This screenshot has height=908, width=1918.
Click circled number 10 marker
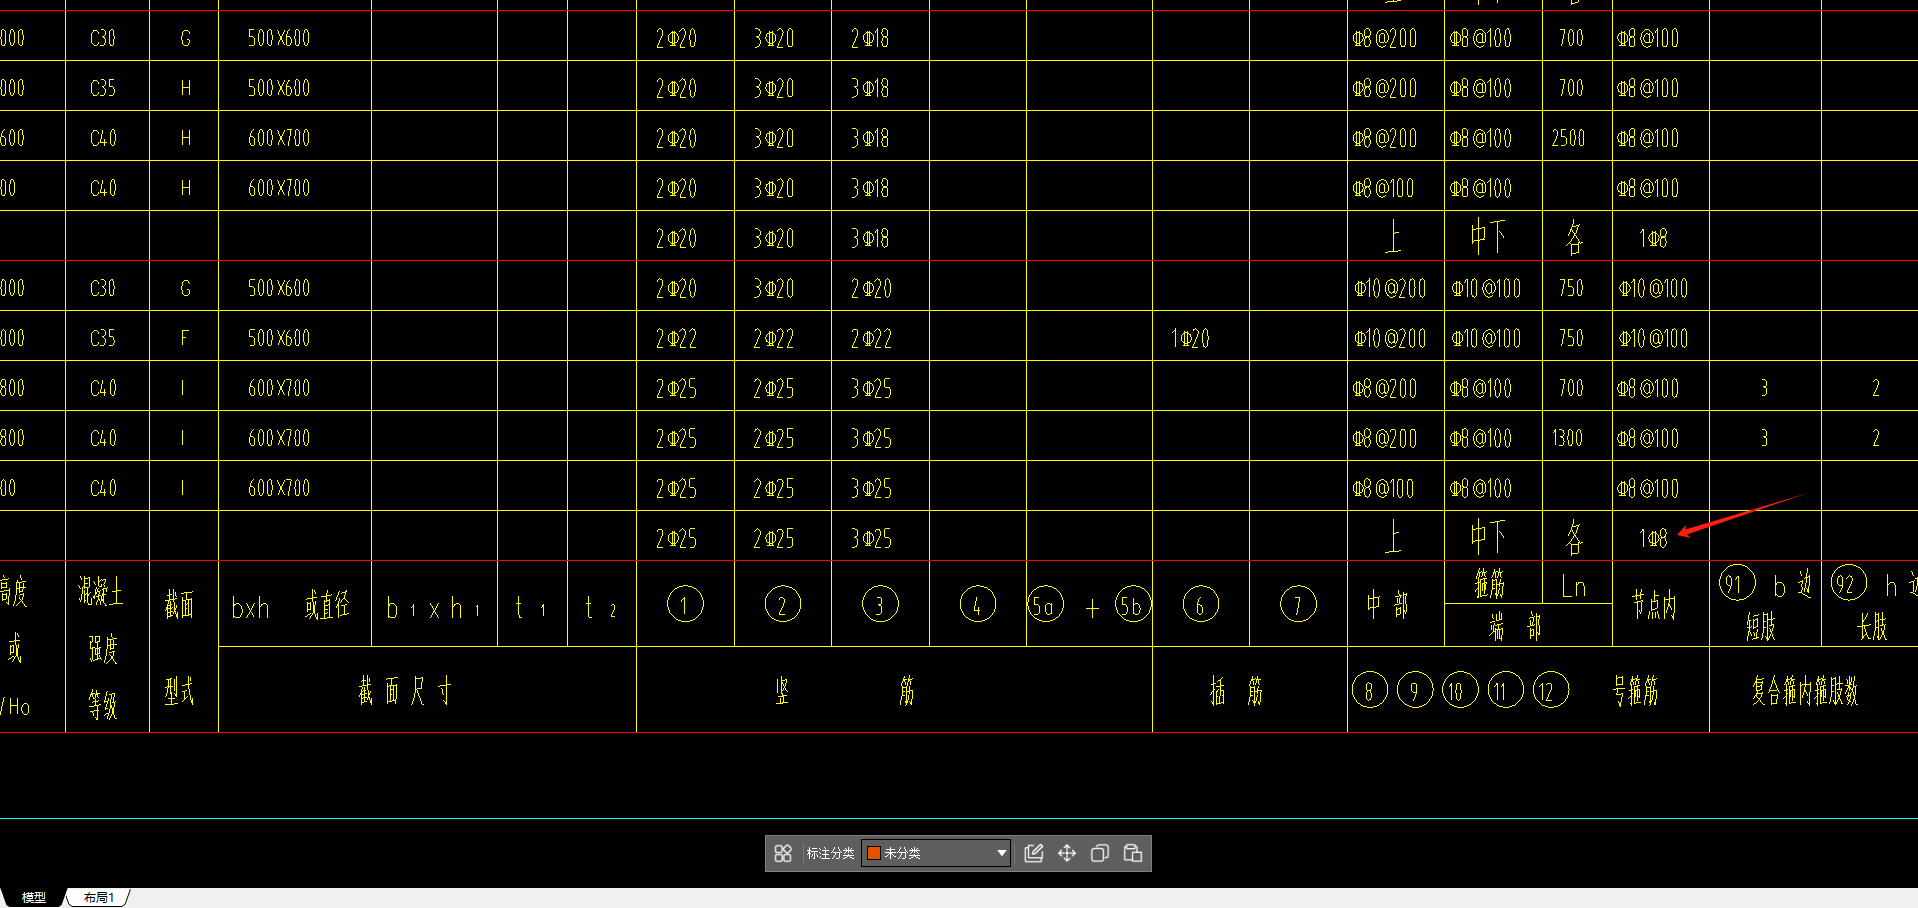click(1460, 690)
